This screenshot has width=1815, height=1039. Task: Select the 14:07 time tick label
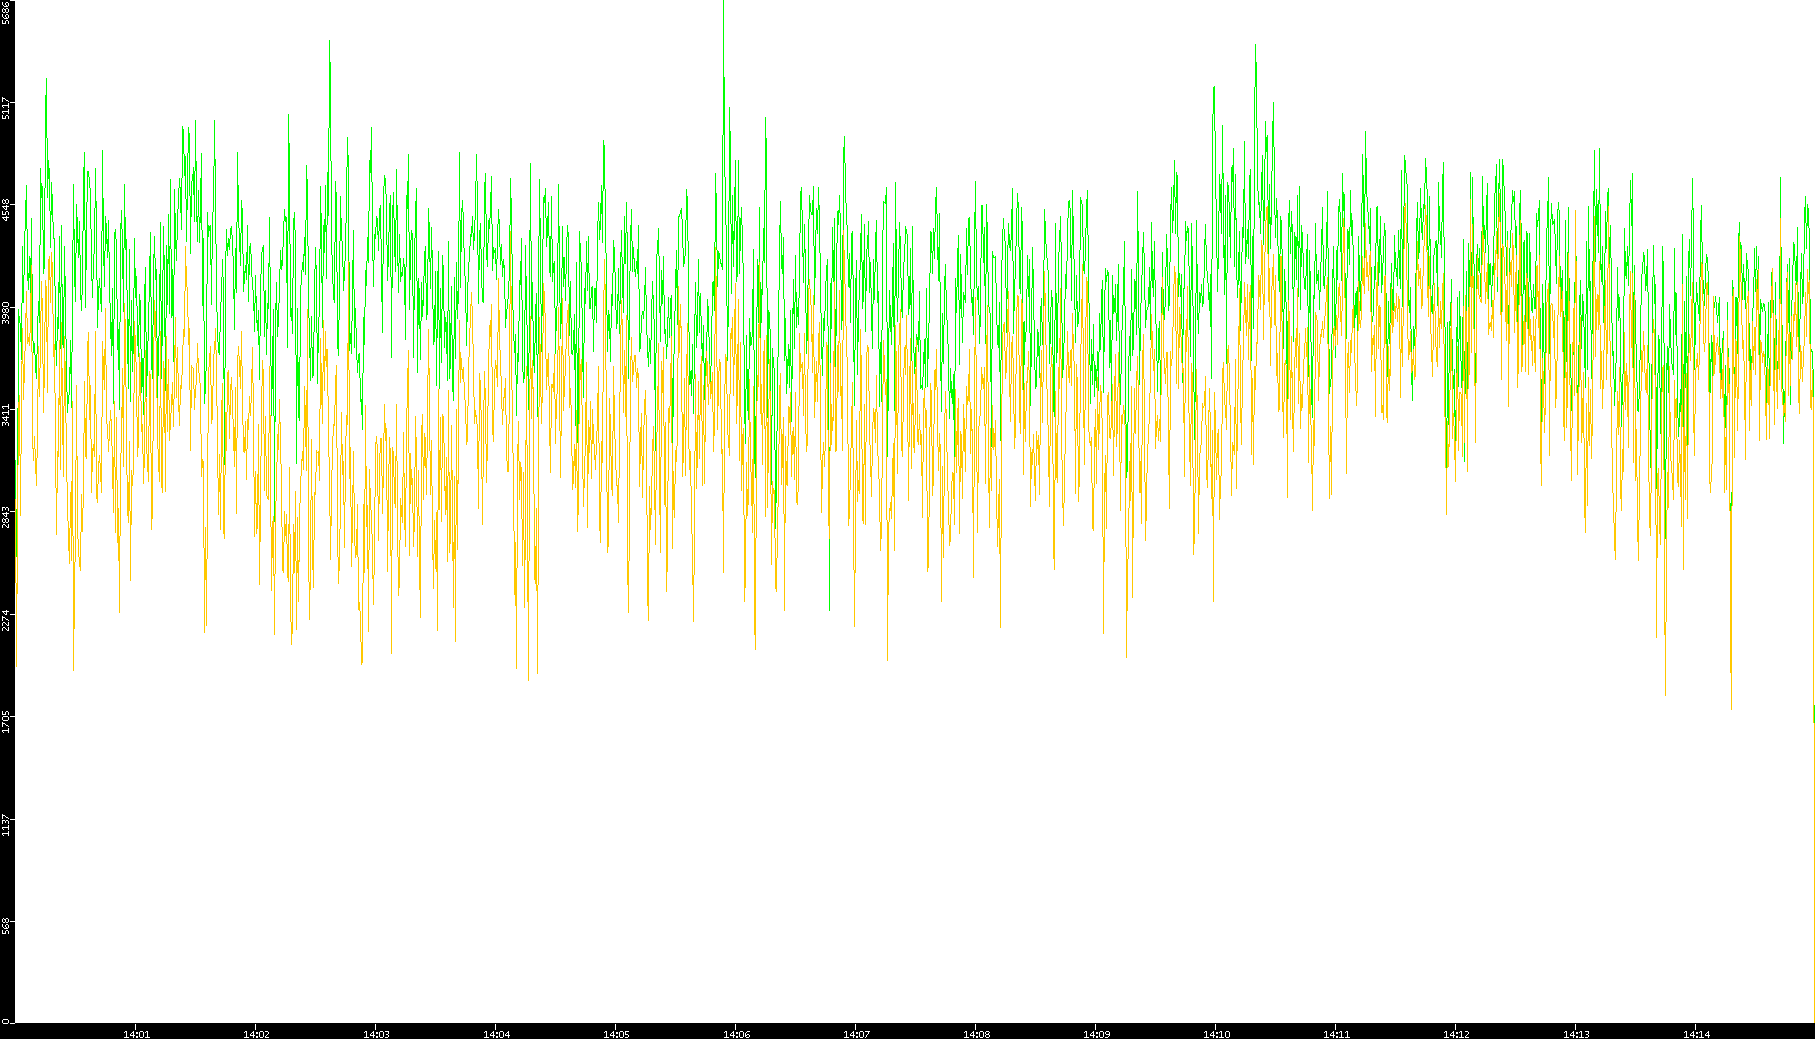point(856,1033)
